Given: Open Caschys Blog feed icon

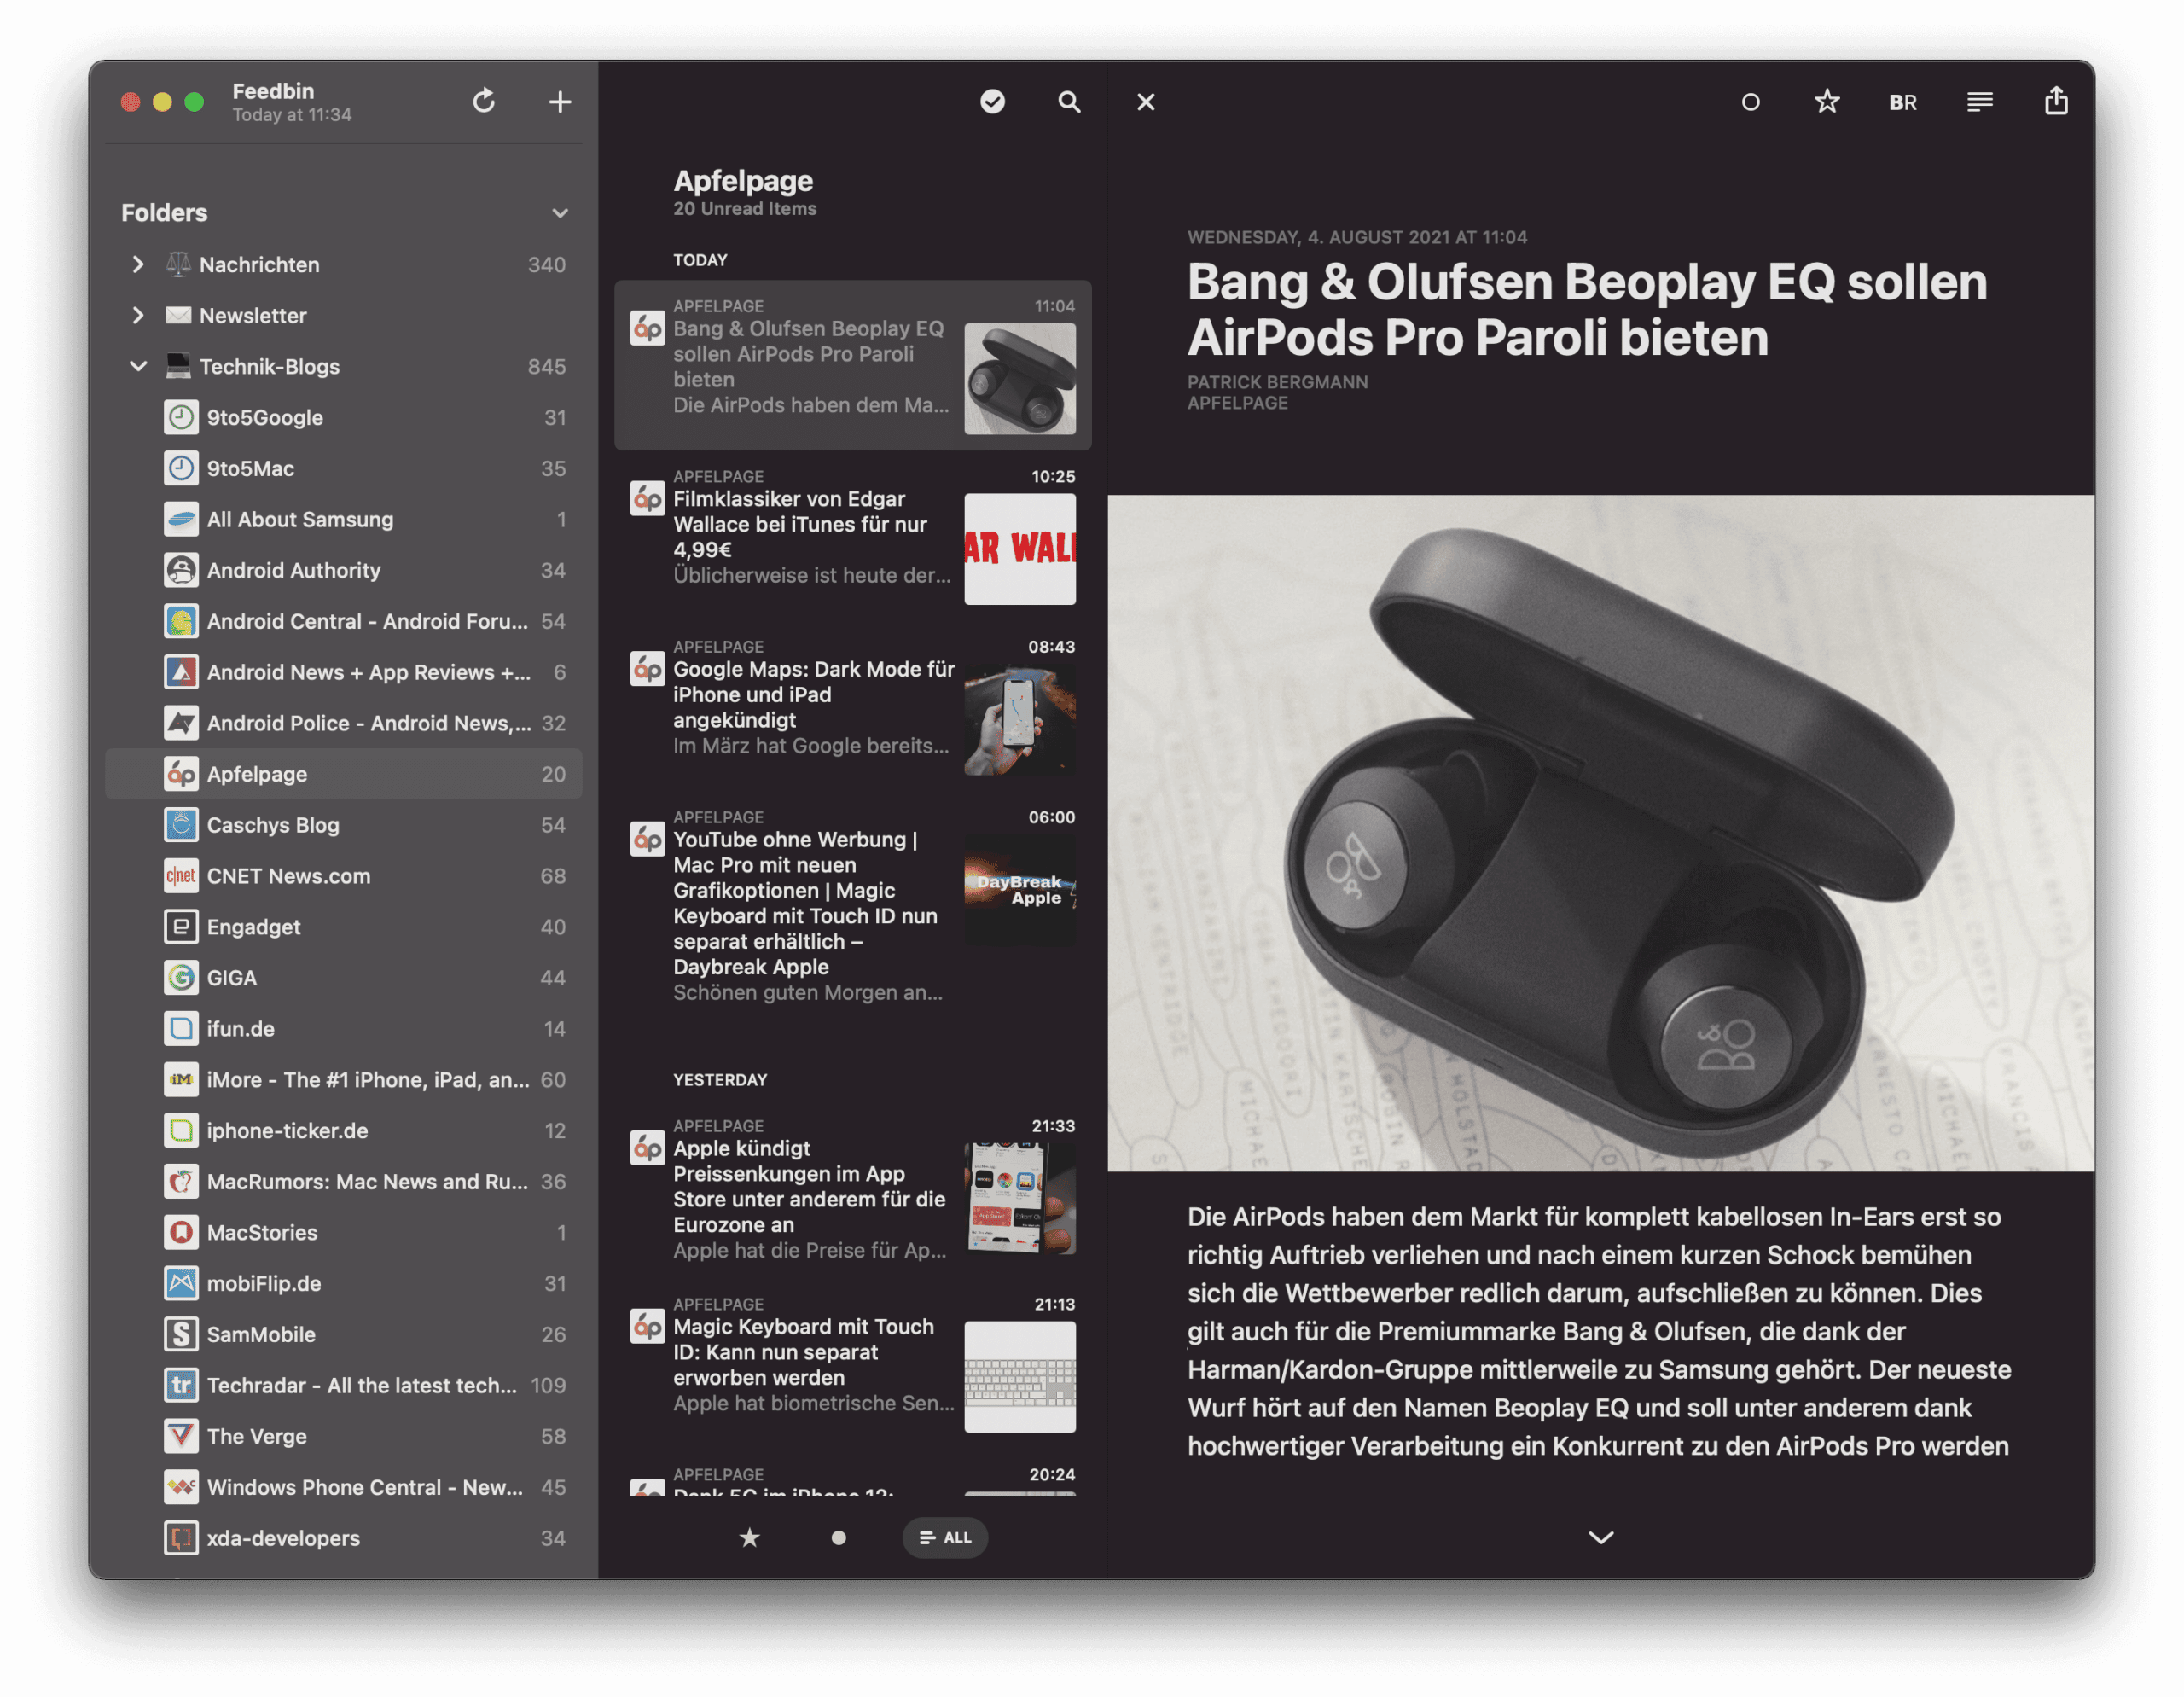Looking at the screenshot, I should point(181,825).
